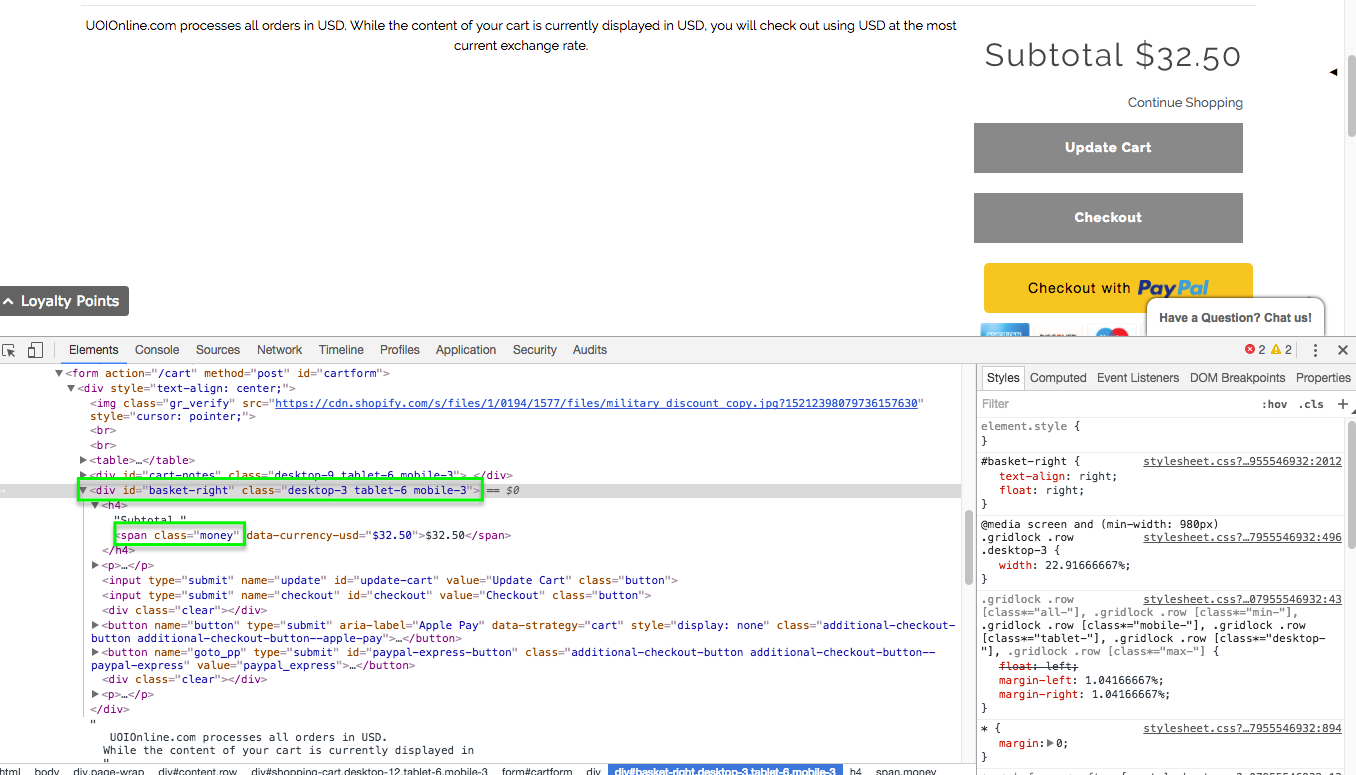Expand the collapsed table node

point(84,460)
